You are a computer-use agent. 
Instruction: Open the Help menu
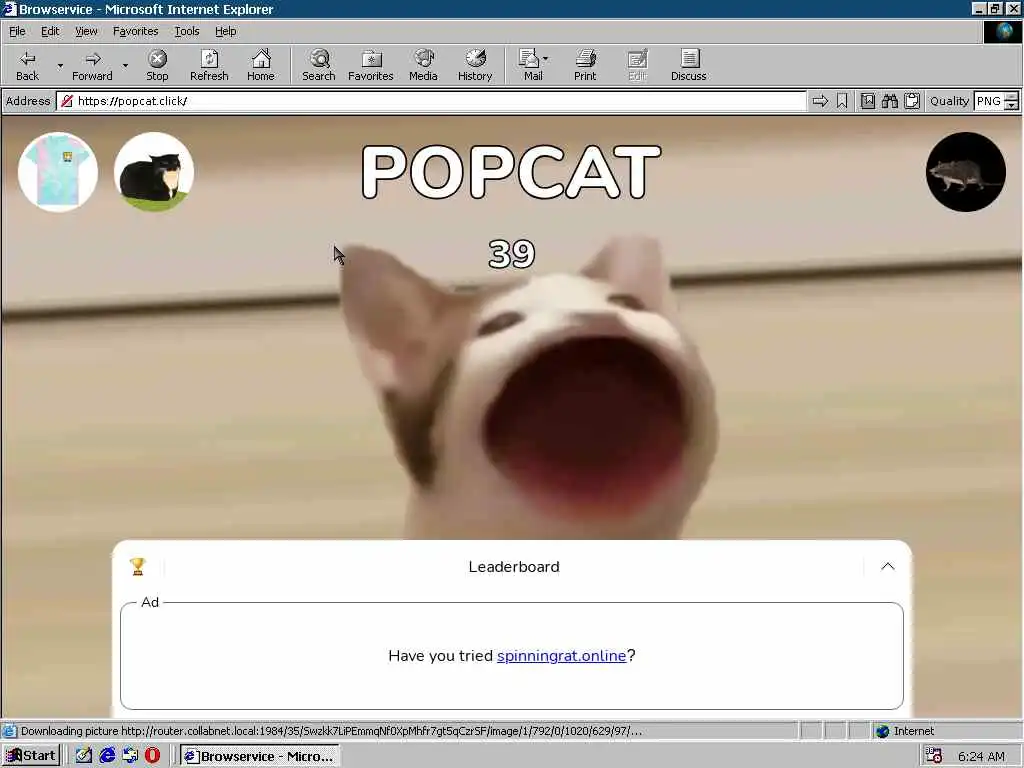click(x=225, y=31)
